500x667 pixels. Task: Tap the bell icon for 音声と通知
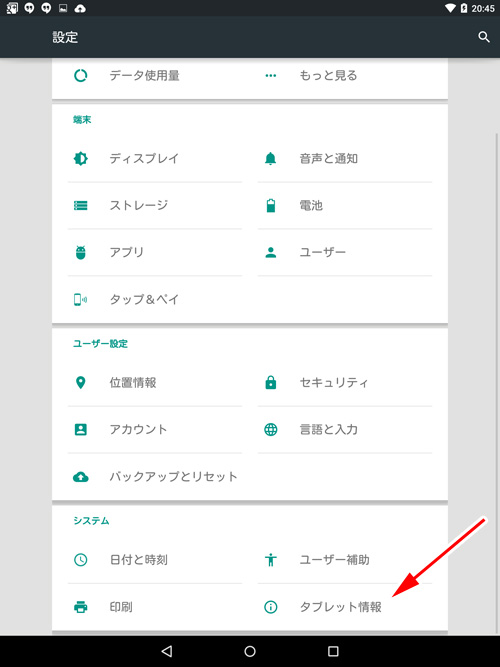coord(271,159)
